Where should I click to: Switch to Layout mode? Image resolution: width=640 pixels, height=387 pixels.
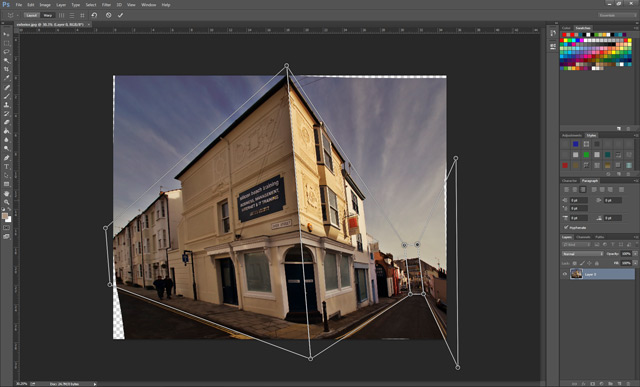31,15
